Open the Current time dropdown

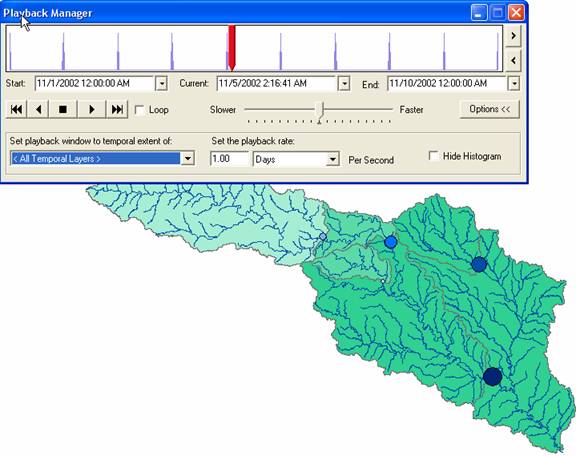click(x=344, y=83)
